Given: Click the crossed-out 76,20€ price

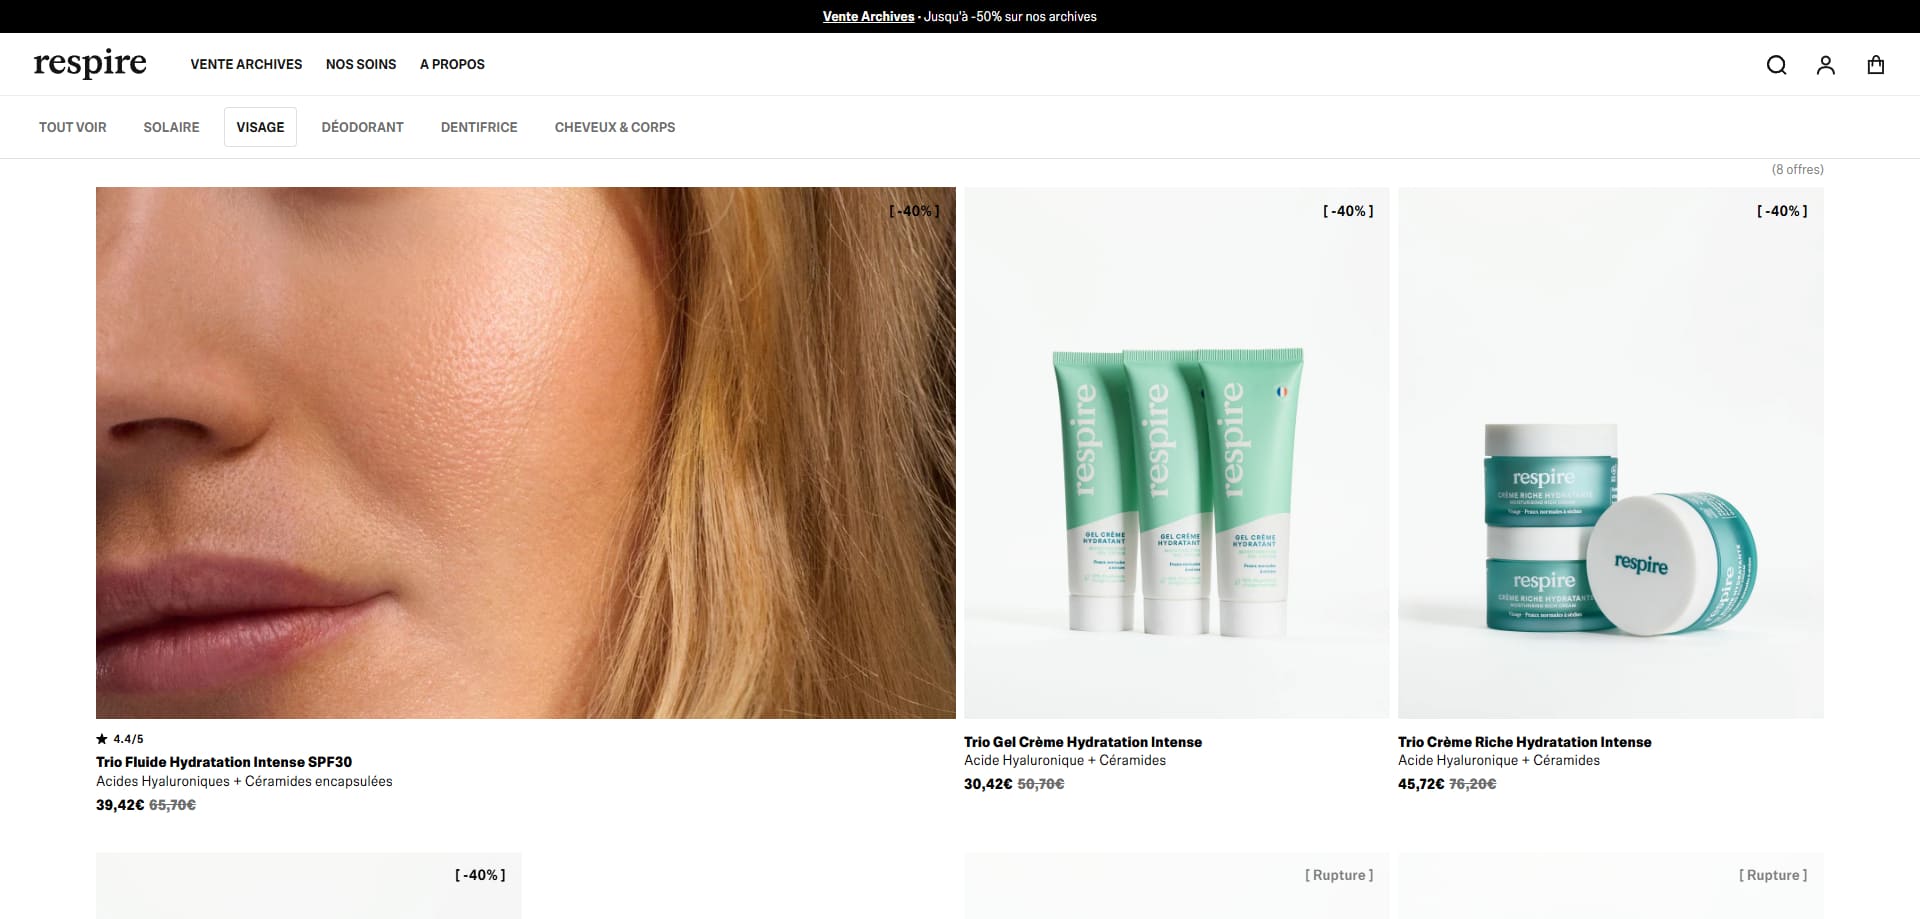Looking at the screenshot, I should [1473, 784].
